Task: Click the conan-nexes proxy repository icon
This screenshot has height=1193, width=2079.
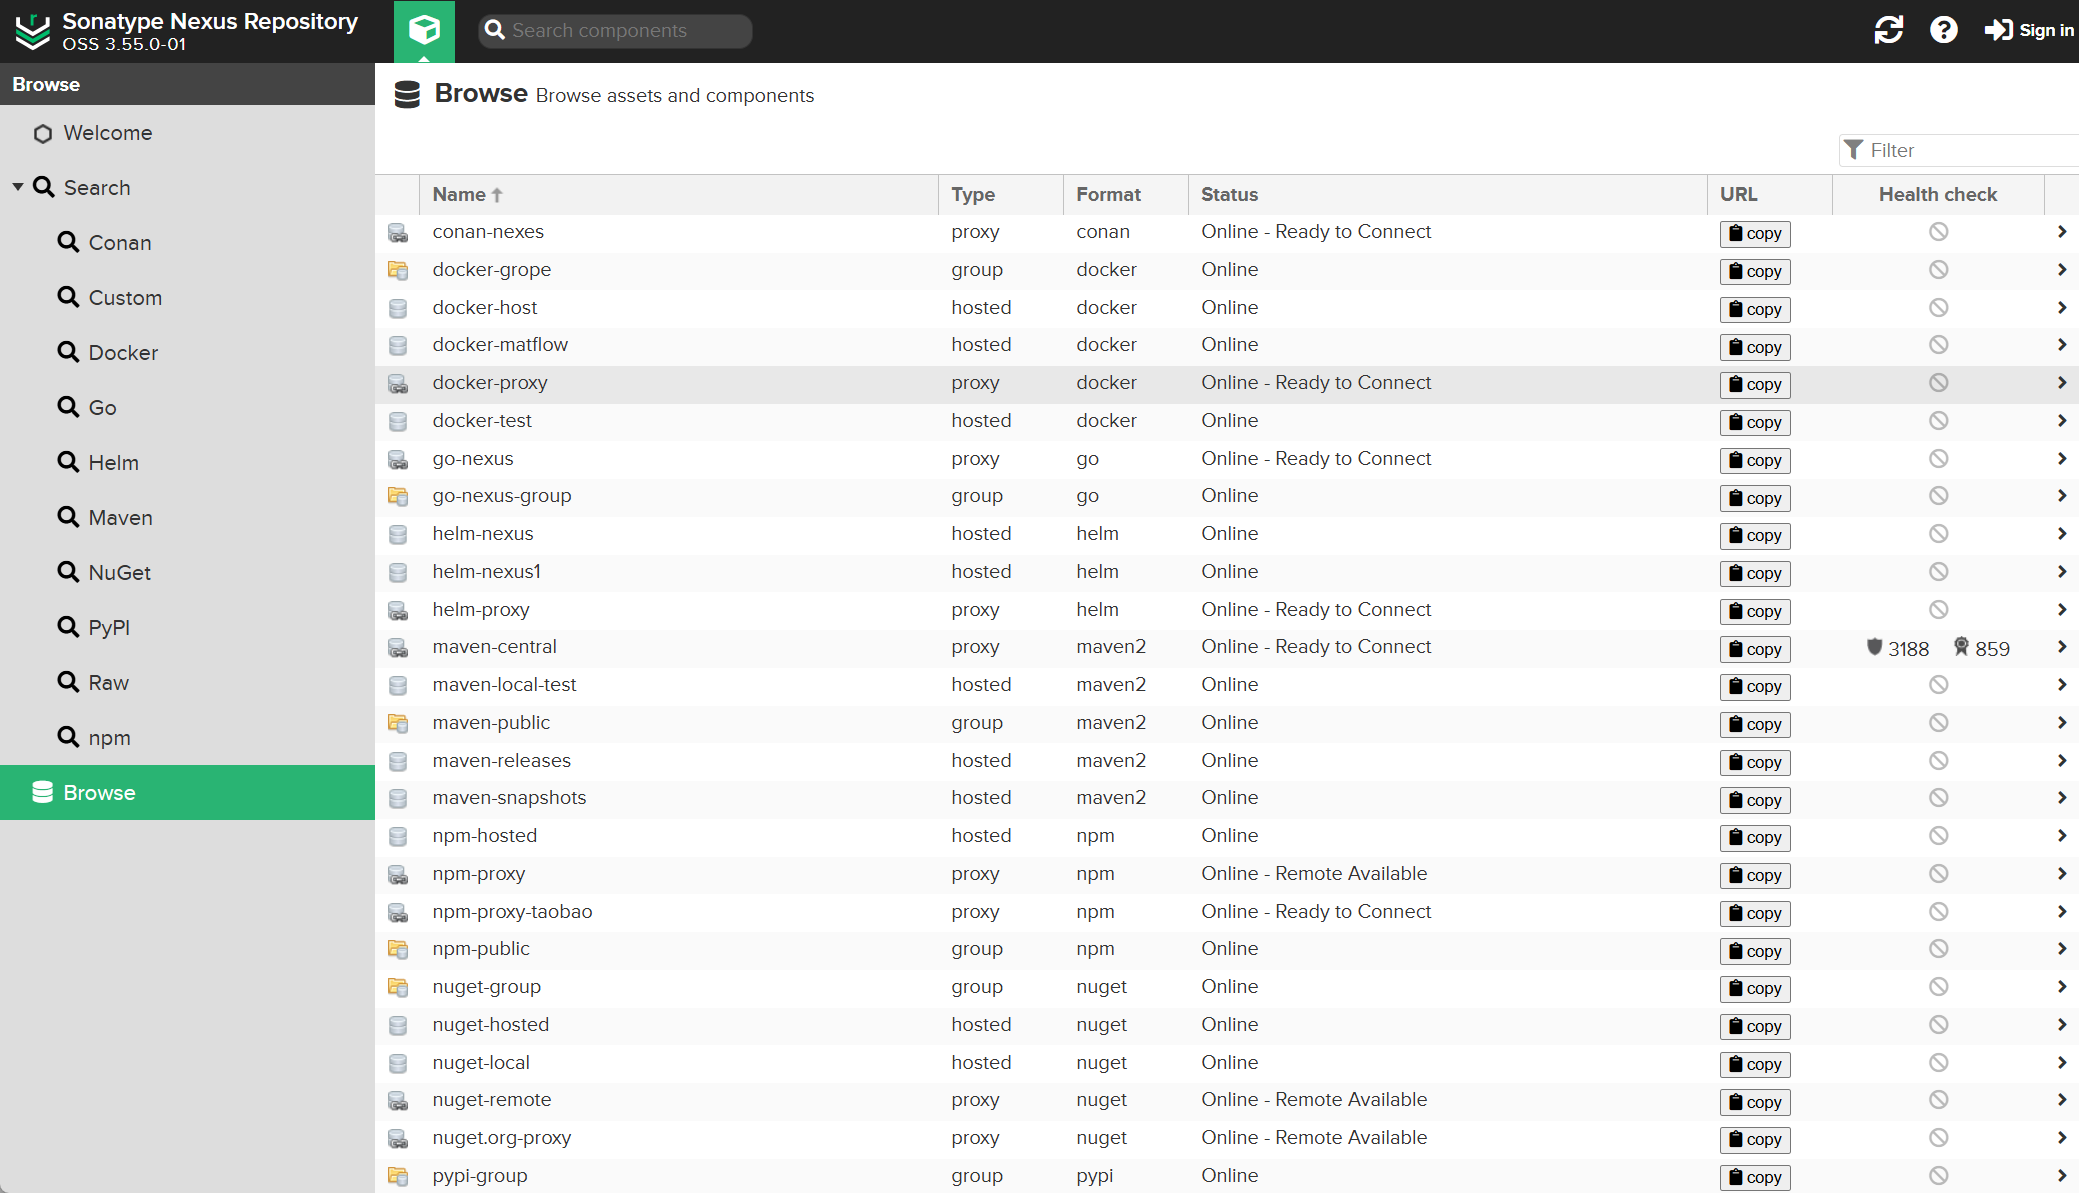Action: (x=398, y=233)
